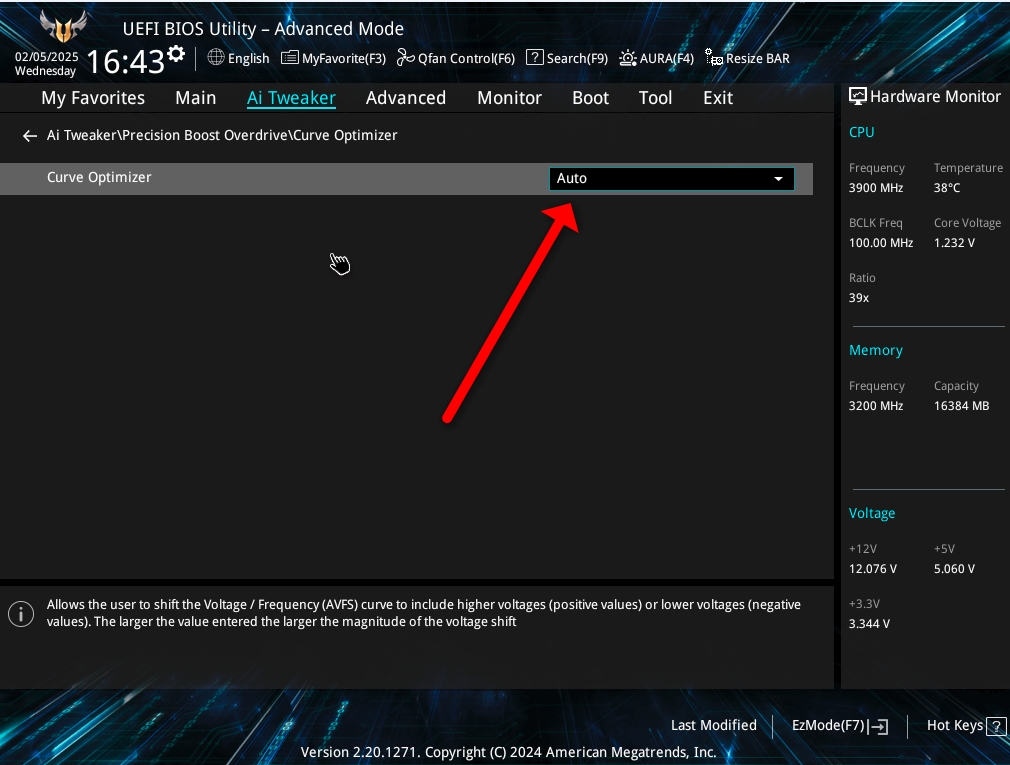1010x765 pixels.
Task: Click the Hardware Monitor monitor icon
Action: [x=857, y=97]
